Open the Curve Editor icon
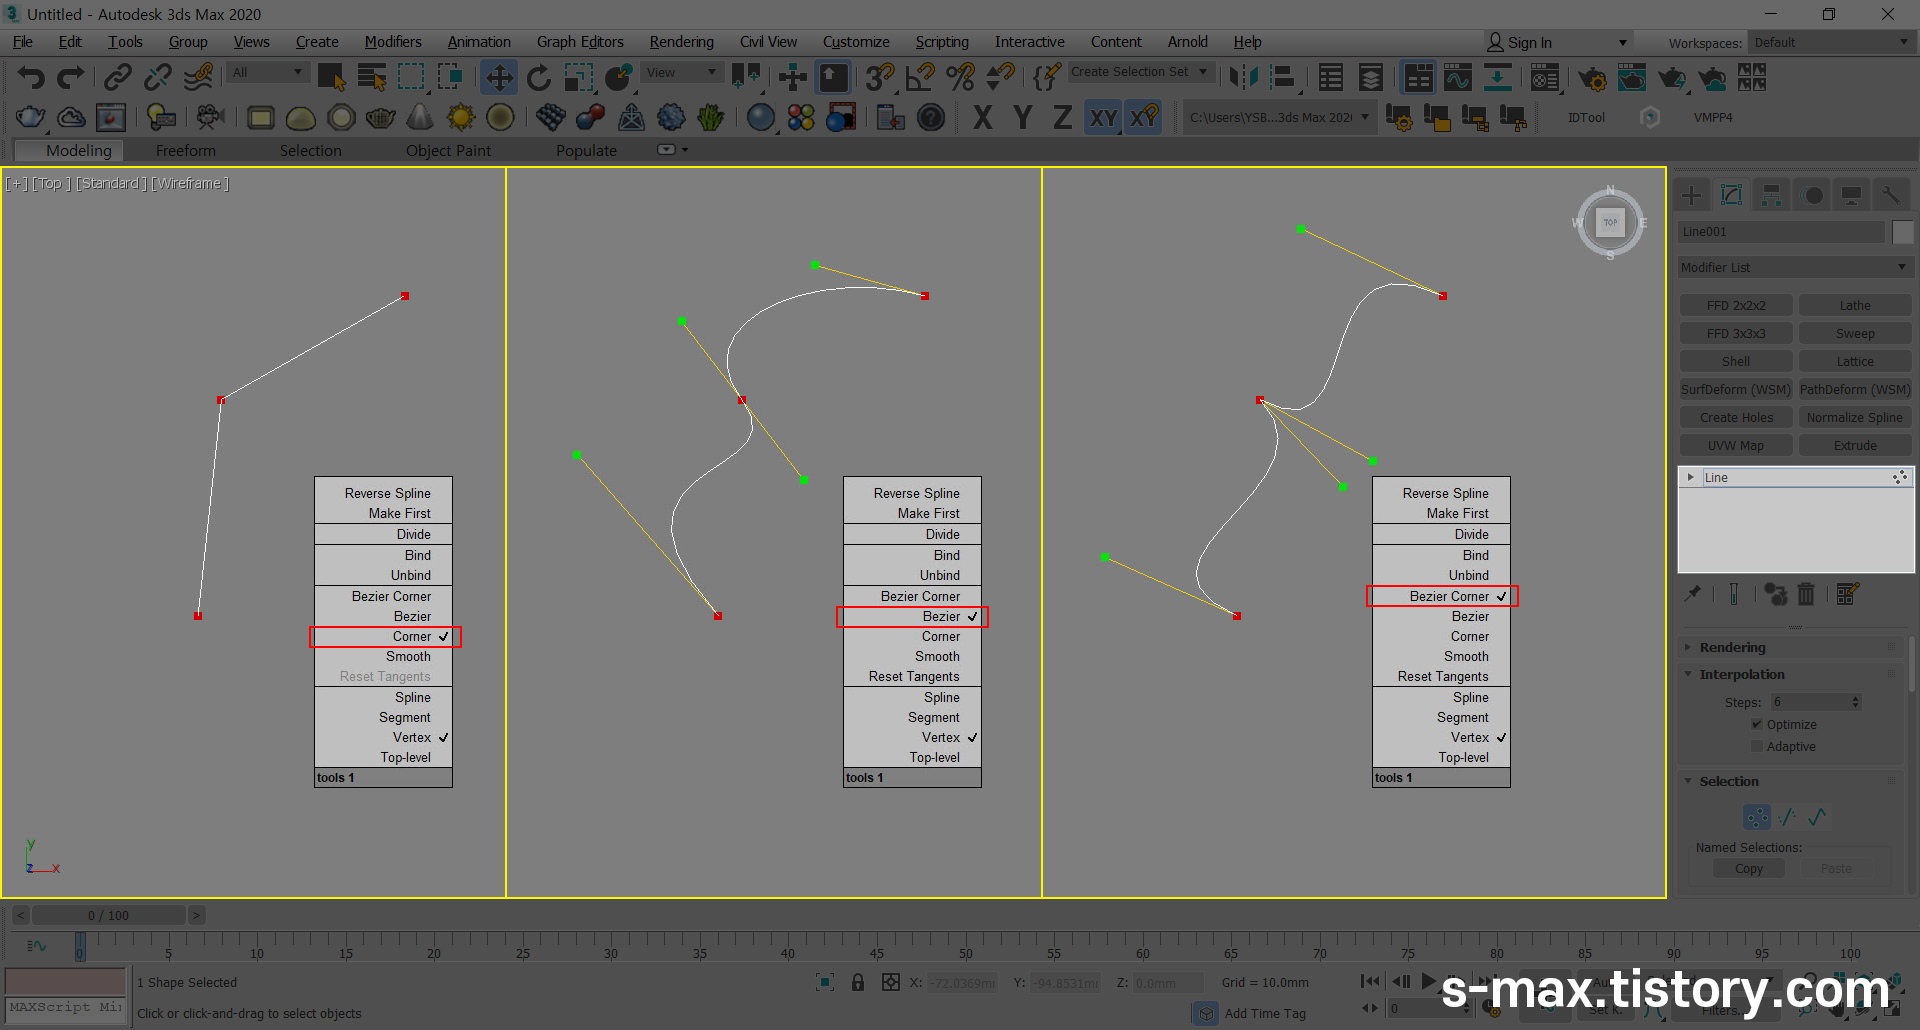Screen dimensions: 1920x1030 [x=1458, y=77]
